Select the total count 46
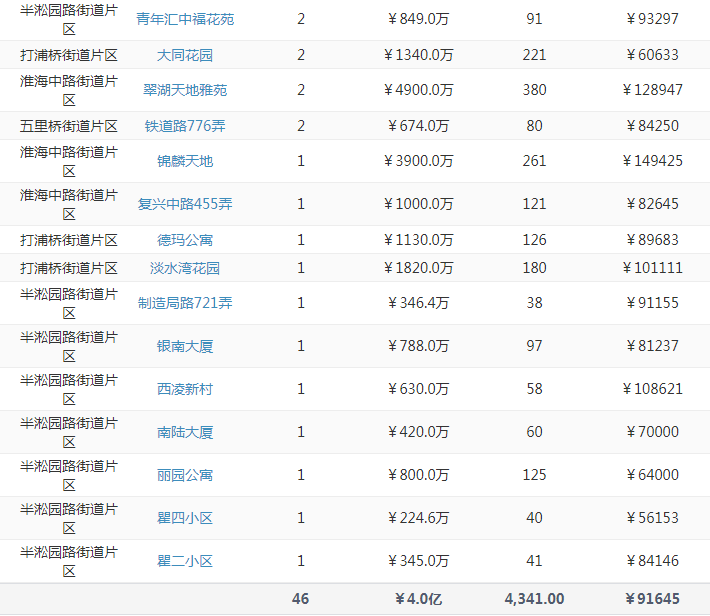Image resolution: width=710 pixels, height=616 pixels. (x=301, y=599)
